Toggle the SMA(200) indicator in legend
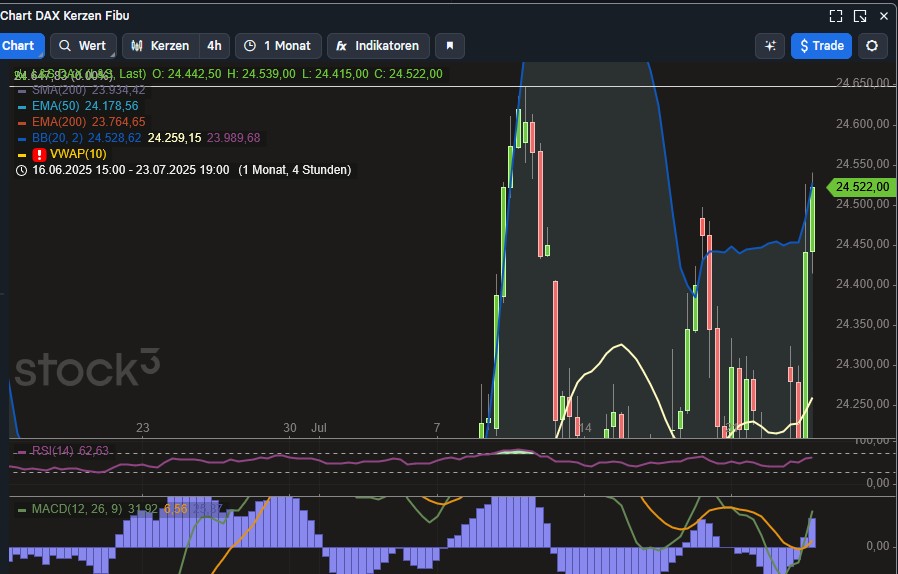Viewport: 898px width, 574px height. coord(88,90)
